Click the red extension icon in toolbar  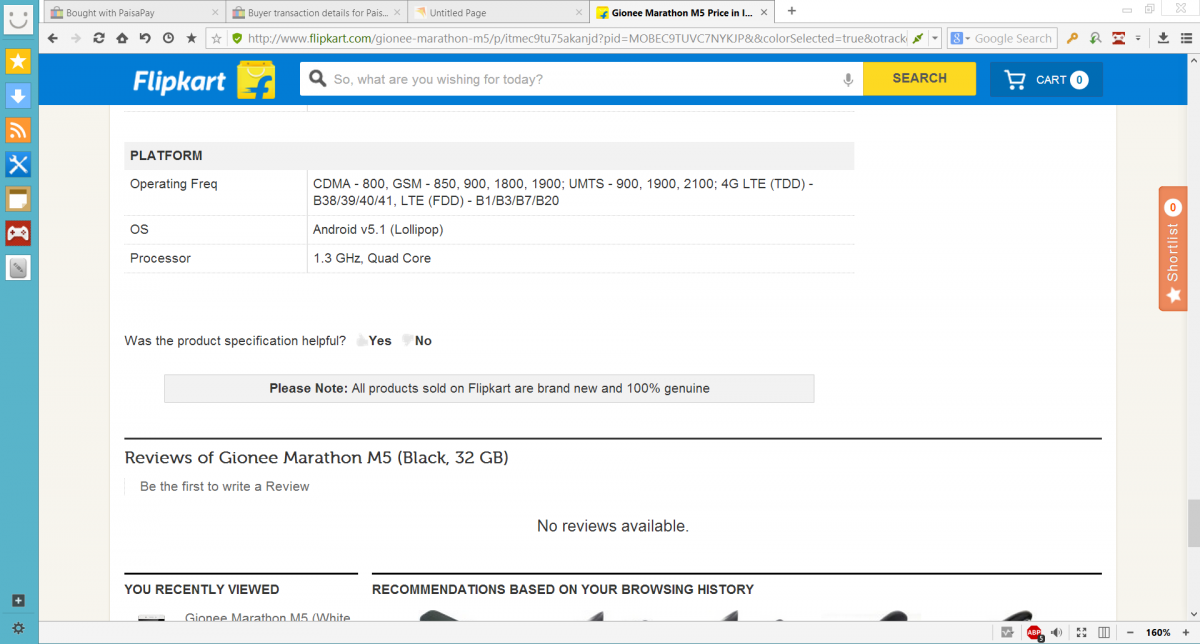[x=1119, y=38]
